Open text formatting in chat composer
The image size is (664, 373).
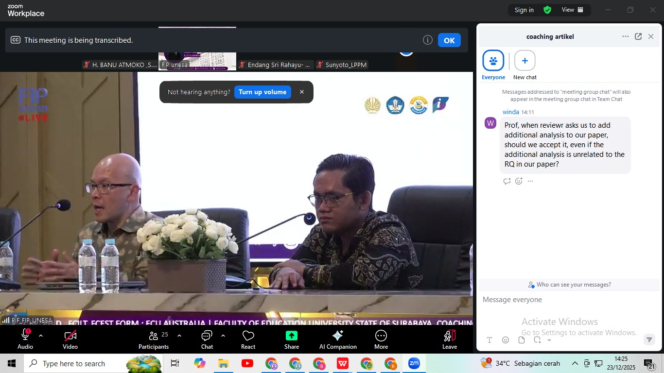(489, 340)
